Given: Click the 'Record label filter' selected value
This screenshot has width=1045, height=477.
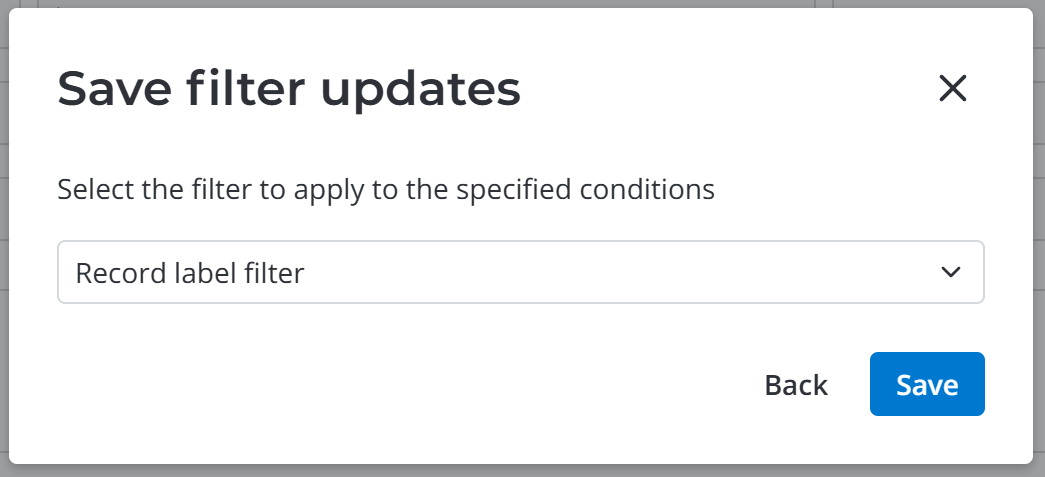Looking at the screenshot, I should pyautogui.click(x=190, y=272).
